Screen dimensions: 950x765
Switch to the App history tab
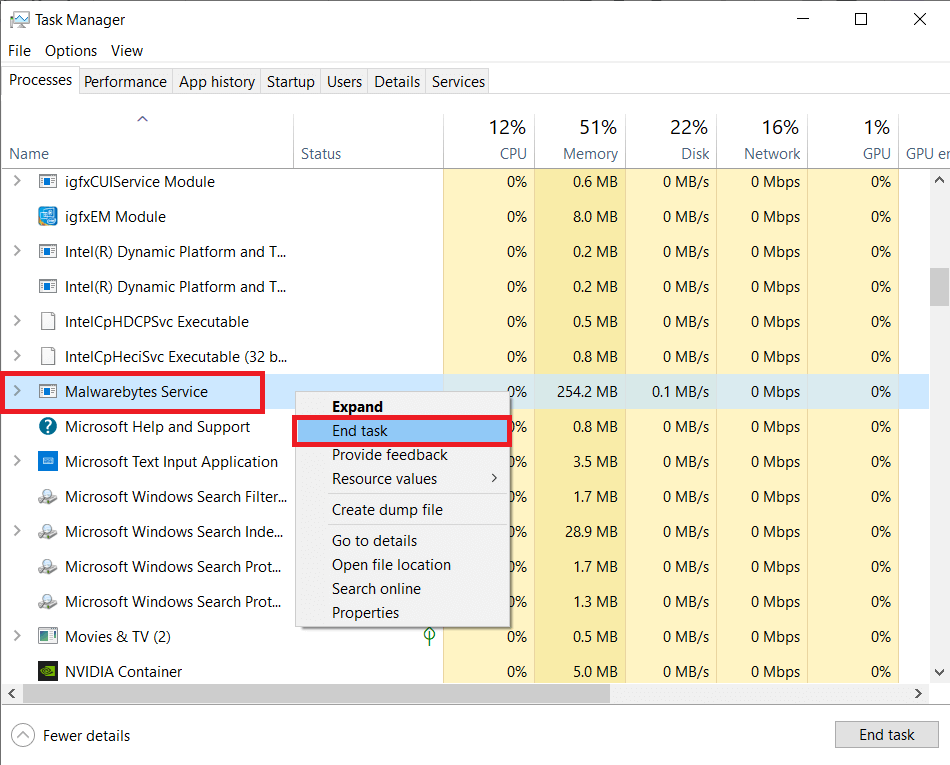click(x=217, y=82)
